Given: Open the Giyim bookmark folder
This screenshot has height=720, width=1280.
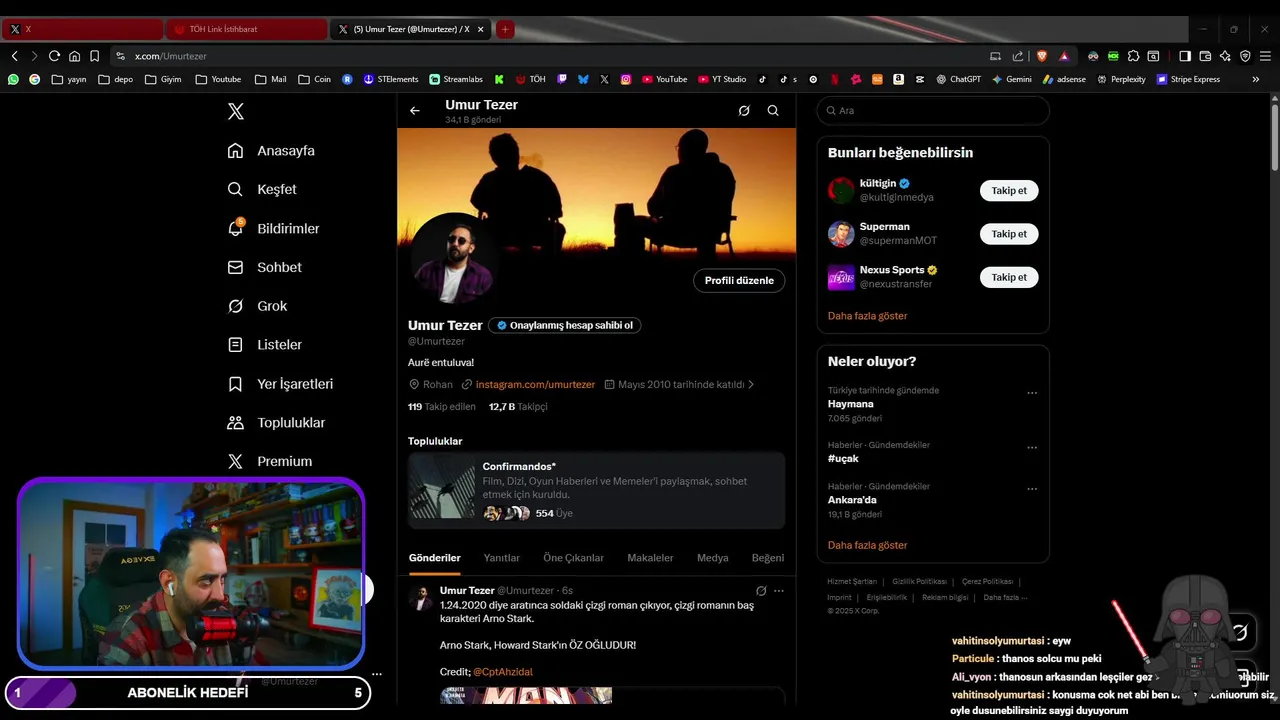Looking at the screenshot, I should [x=163, y=79].
